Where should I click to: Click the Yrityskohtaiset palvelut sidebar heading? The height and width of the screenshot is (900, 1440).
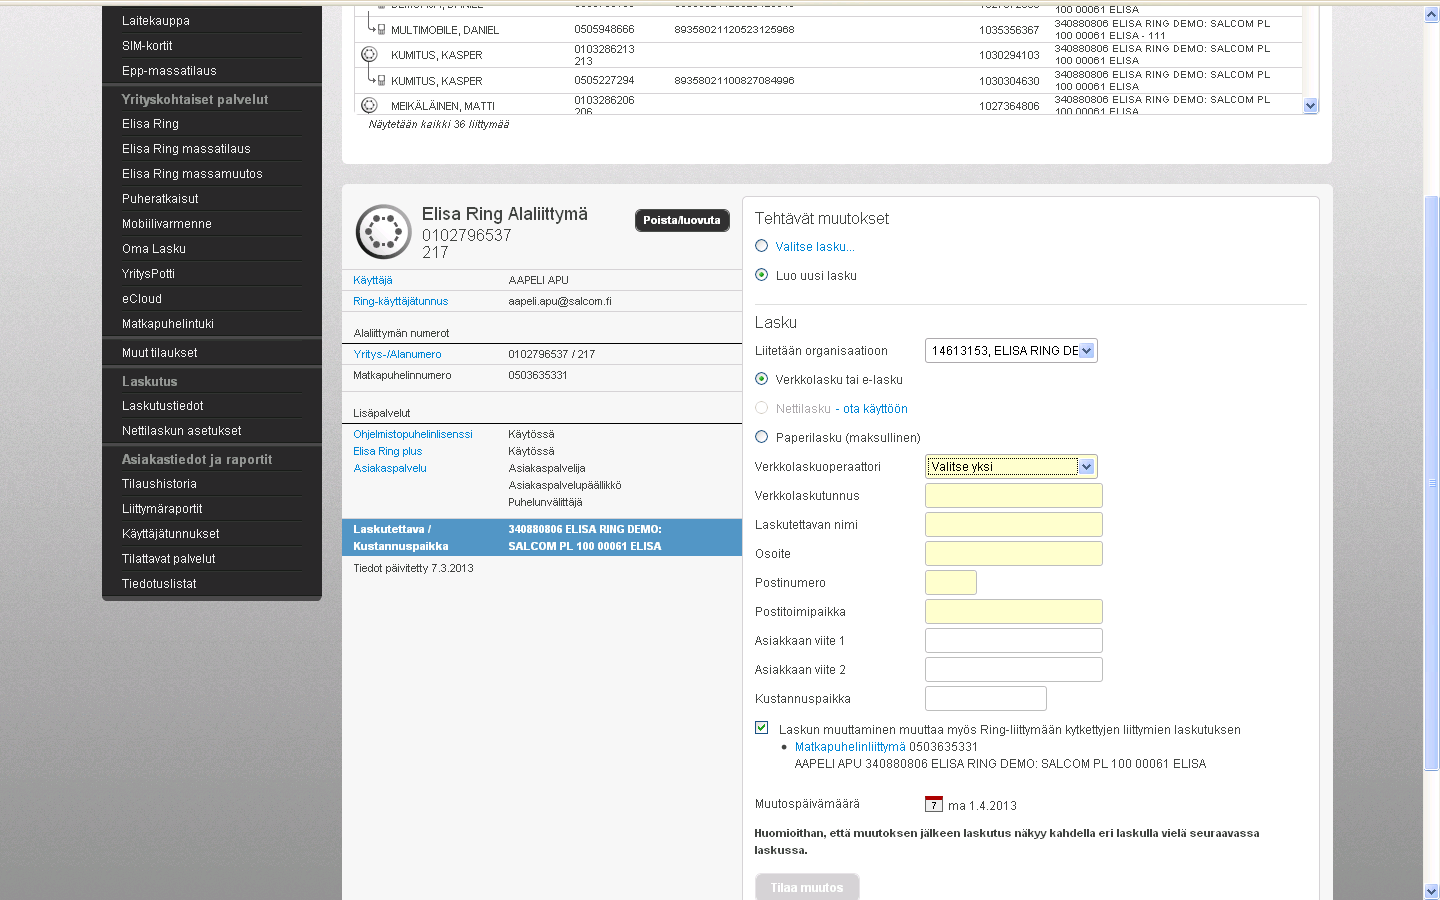coord(195,100)
